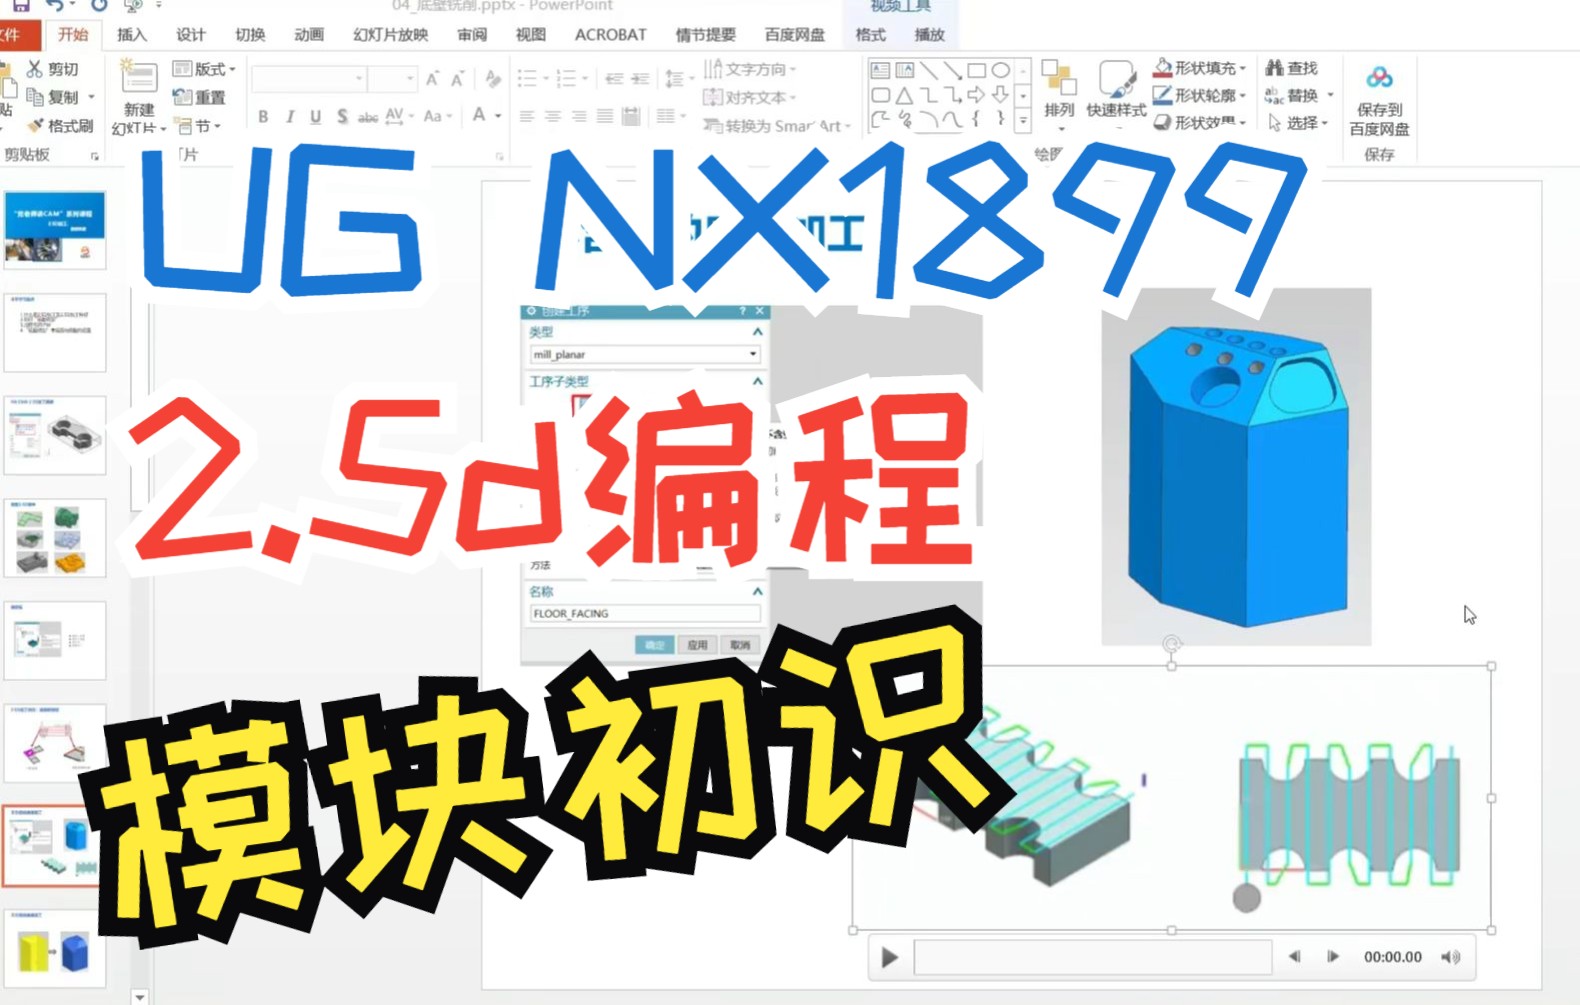
Task: Open Shape Outline (形状轮廓) color menu
Action: point(1199,95)
